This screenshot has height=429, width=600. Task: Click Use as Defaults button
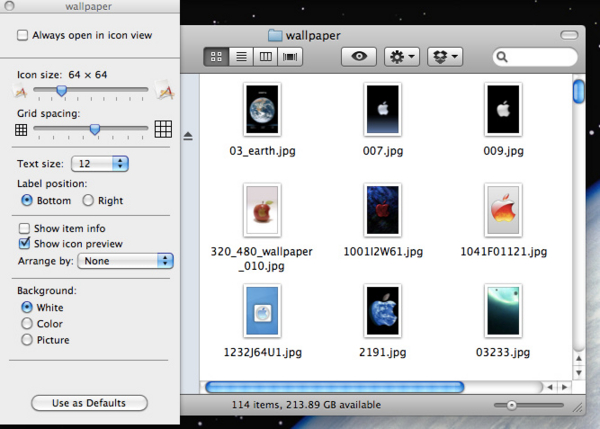[x=89, y=403]
